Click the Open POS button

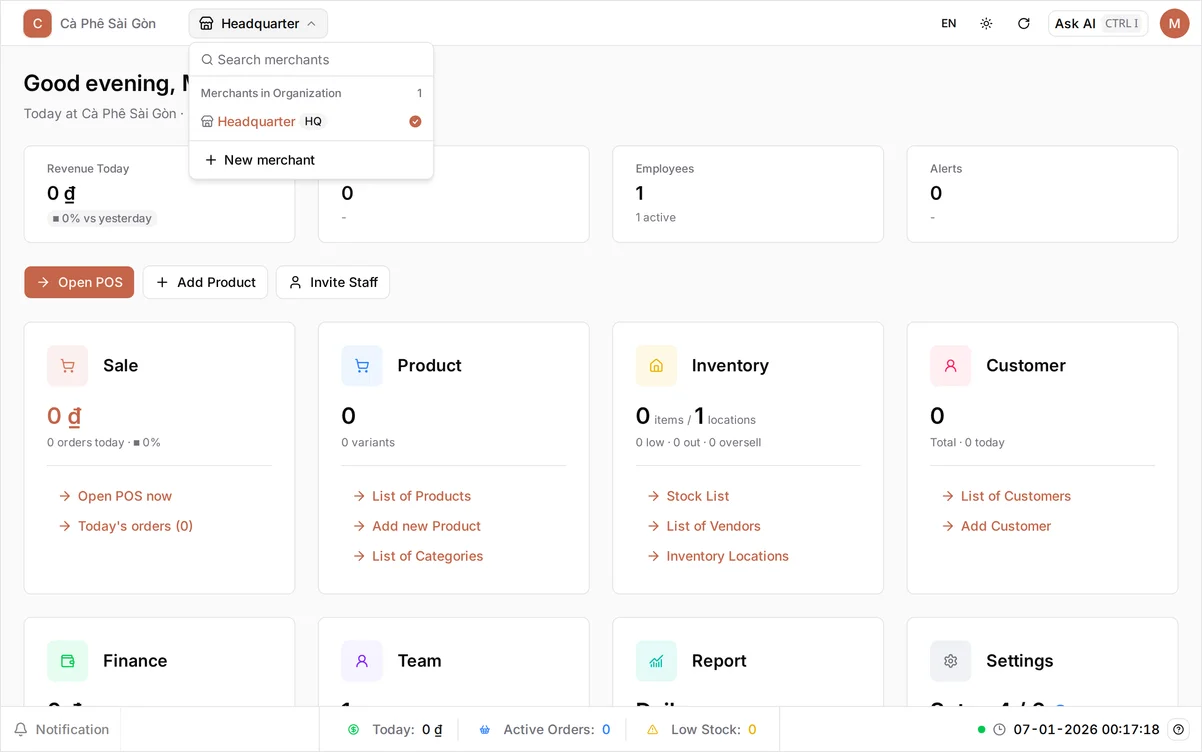(79, 282)
